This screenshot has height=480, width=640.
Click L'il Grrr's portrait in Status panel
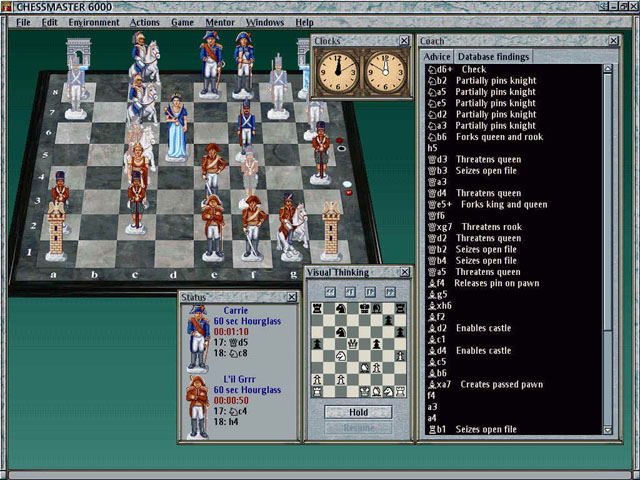pyautogui.click(x=198, y=407)
